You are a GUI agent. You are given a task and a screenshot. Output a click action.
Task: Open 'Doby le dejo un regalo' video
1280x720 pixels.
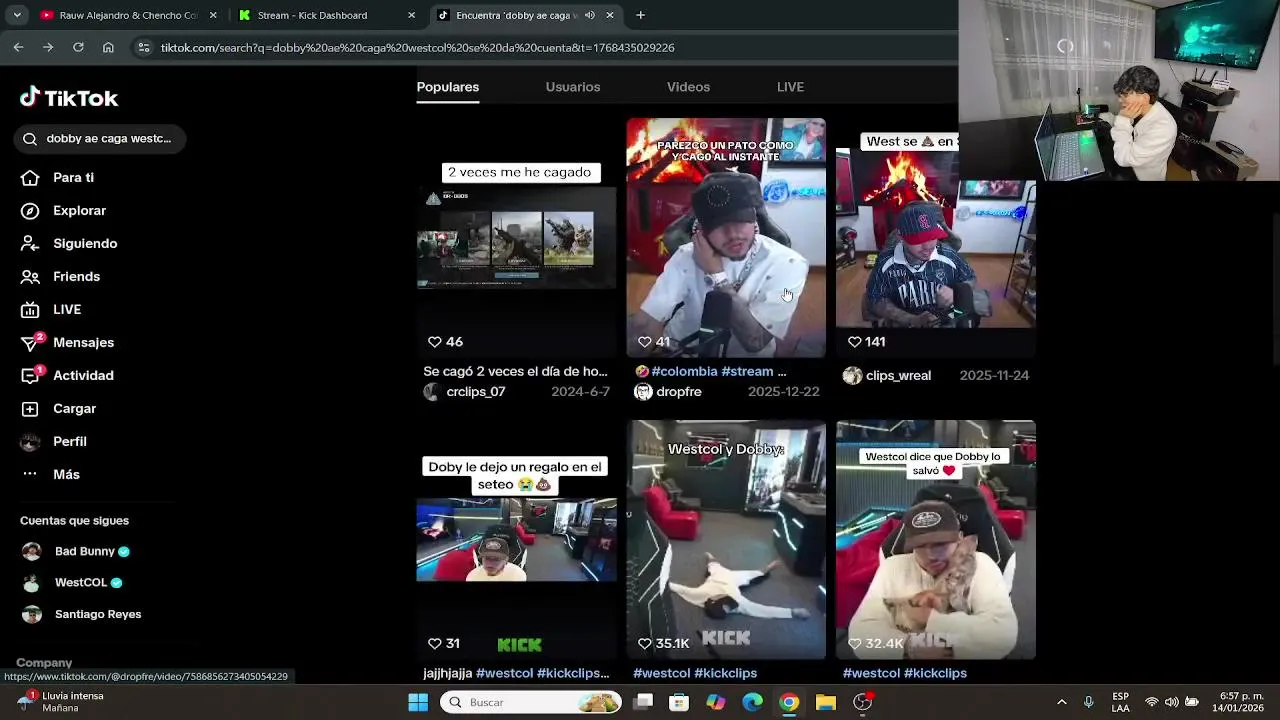516,540
